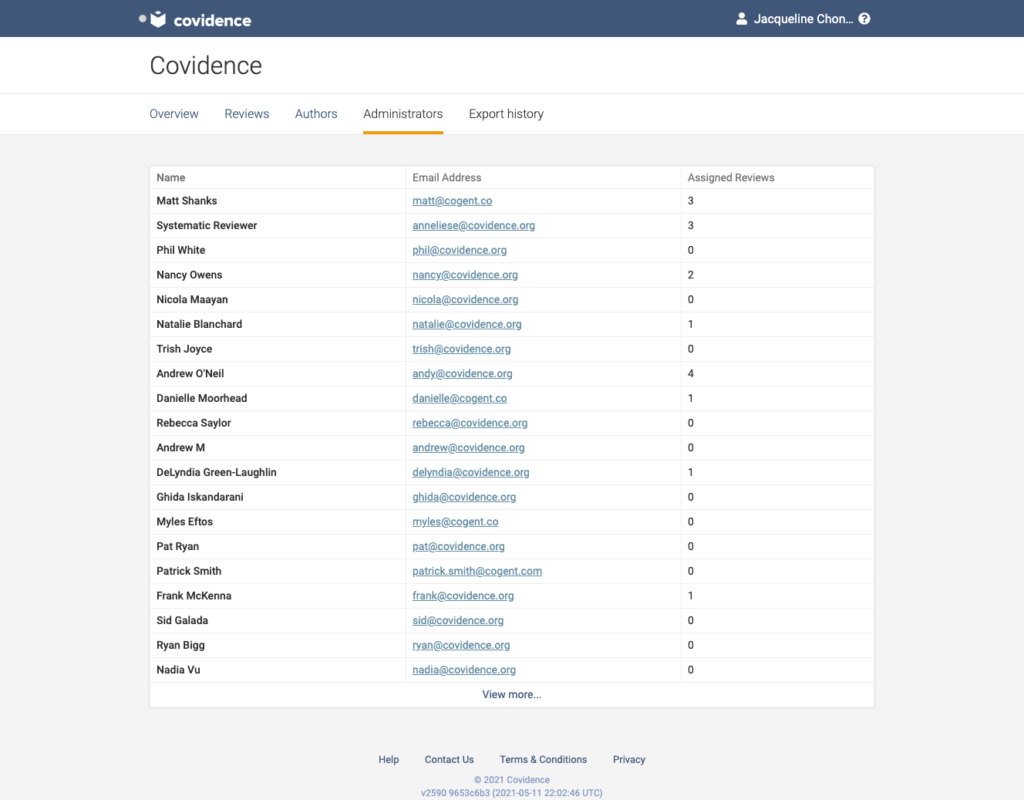Click andrew@covidence.org email link

[x=468, y=448]
